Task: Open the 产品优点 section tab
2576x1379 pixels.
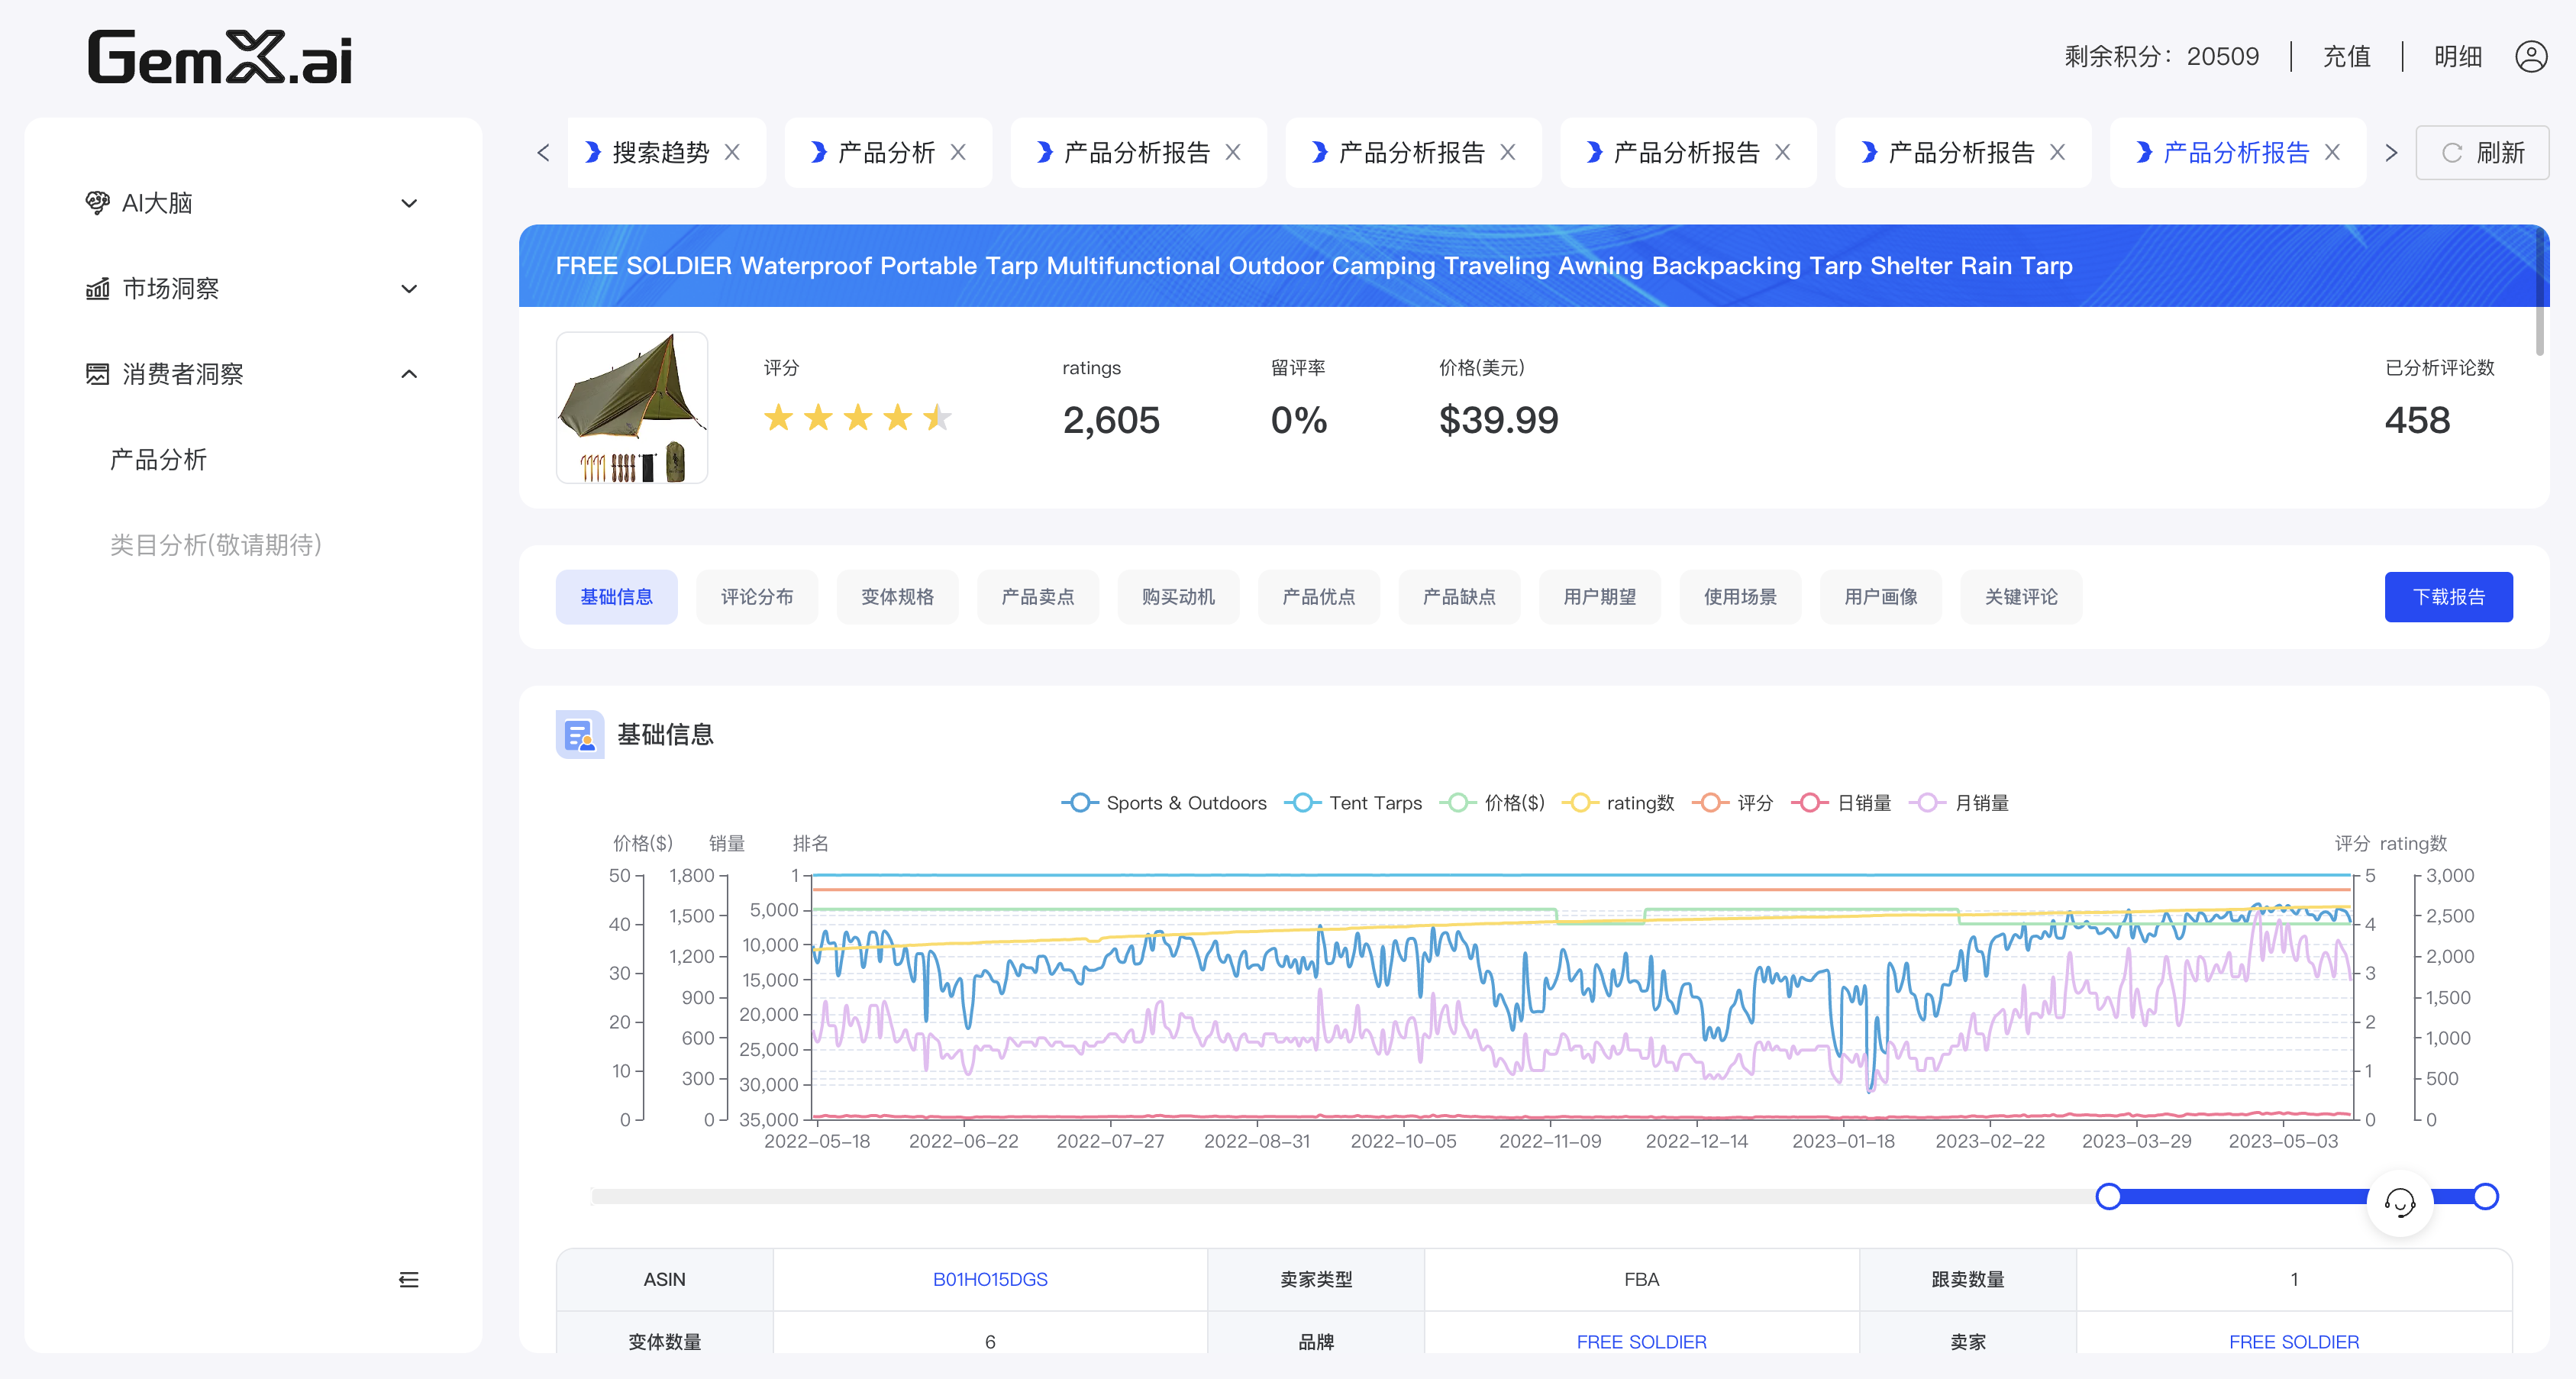Action: coord(1319,597)
